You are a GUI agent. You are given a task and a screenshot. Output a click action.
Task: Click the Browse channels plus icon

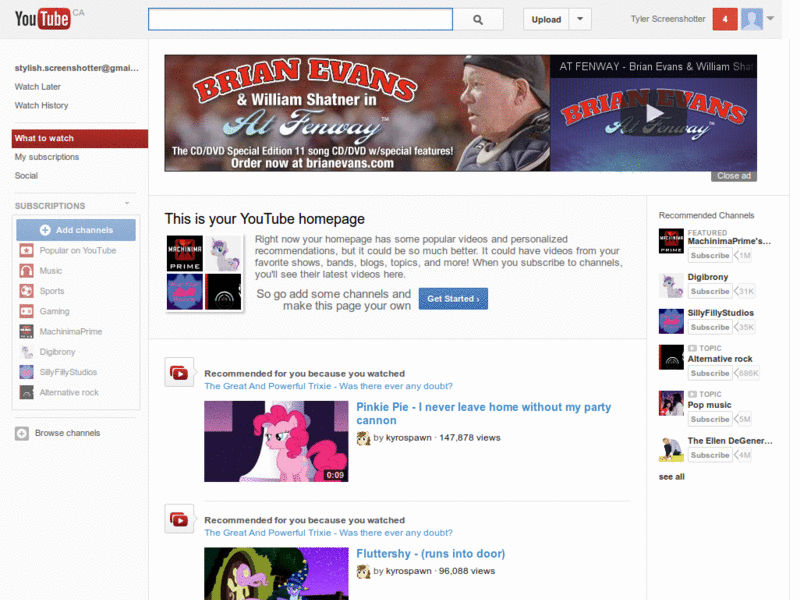21,433
